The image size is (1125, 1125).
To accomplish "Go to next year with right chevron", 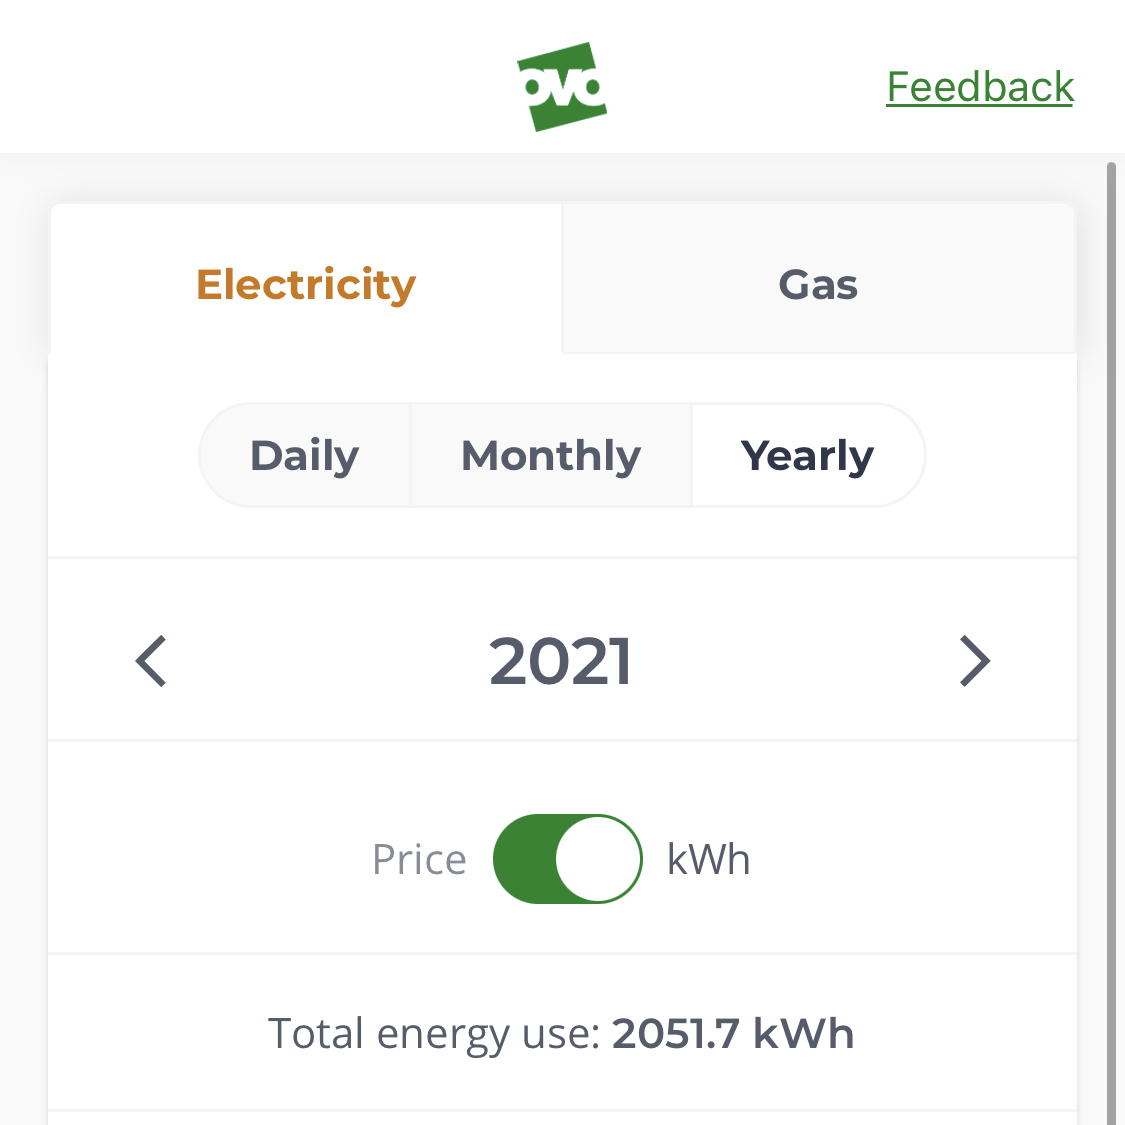I will click(x=974, y=661).
